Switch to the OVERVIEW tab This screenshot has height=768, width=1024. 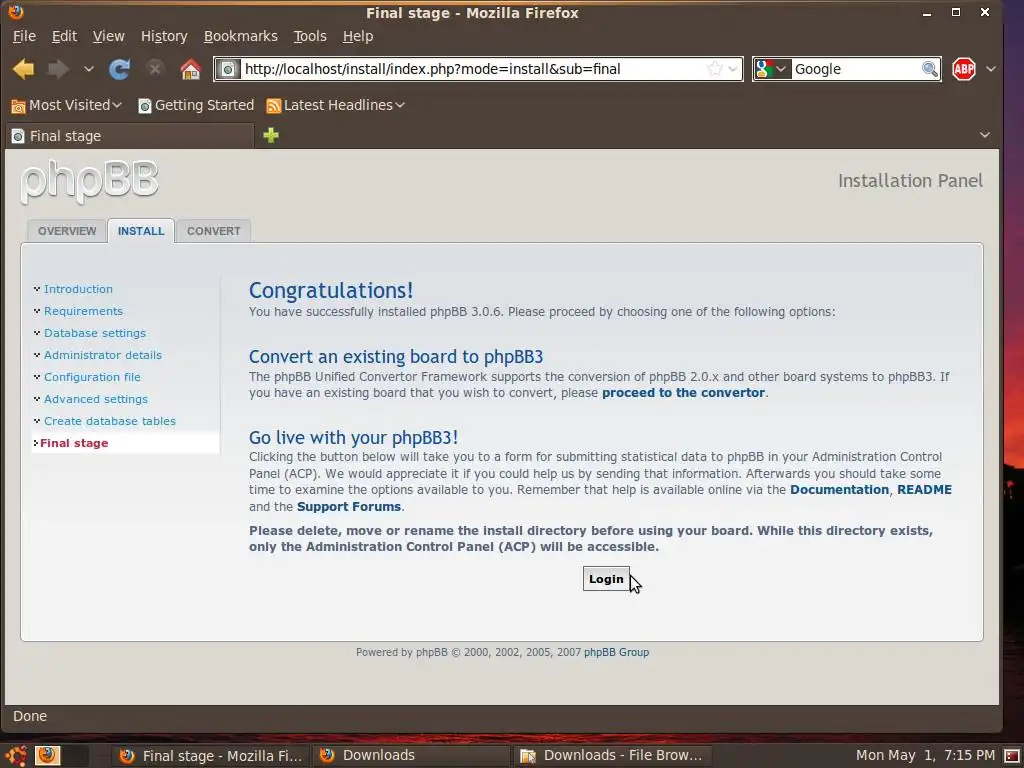tap(67, 231)
